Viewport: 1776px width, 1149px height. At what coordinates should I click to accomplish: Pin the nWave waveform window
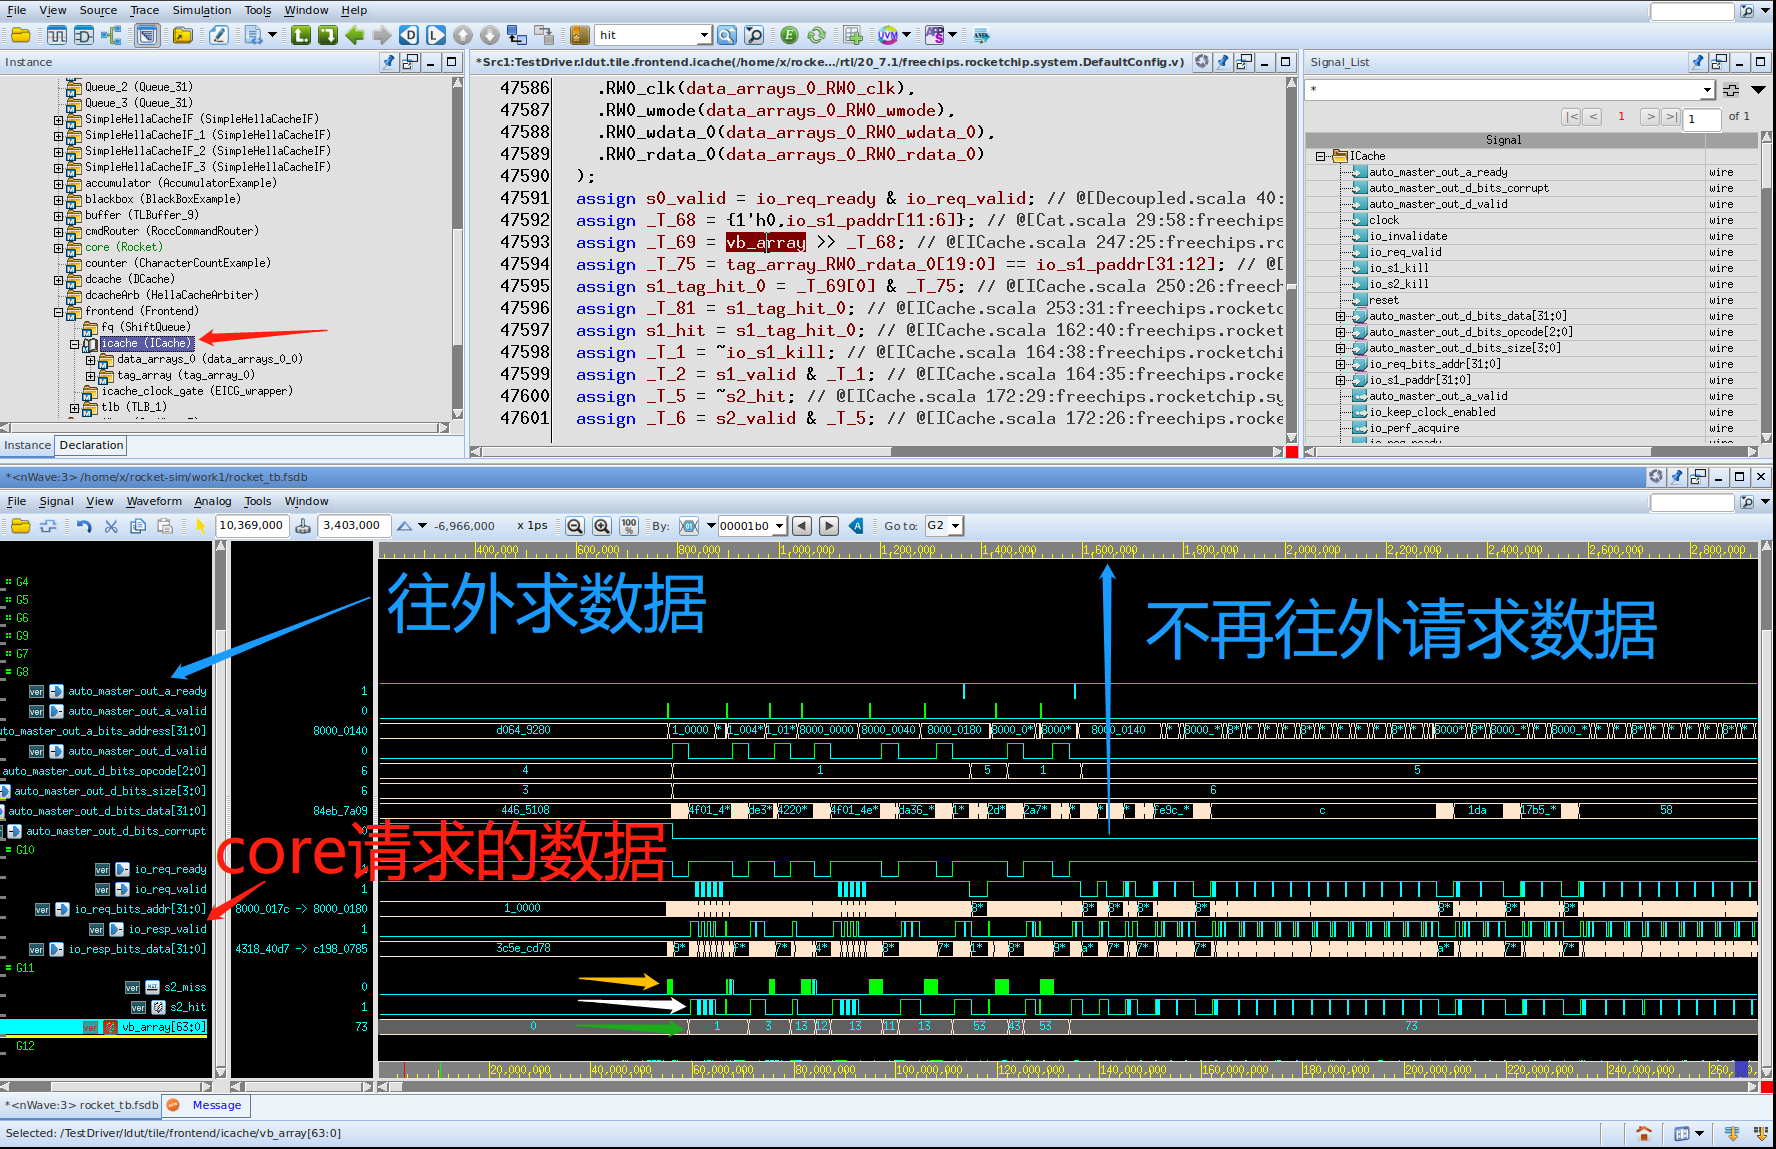1678,477
